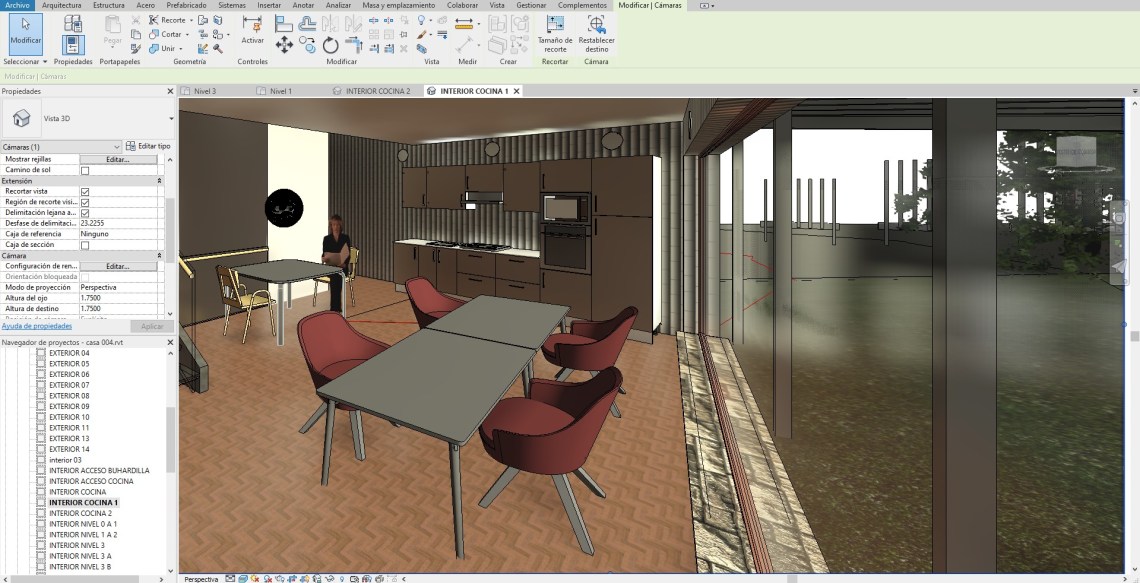Switch to the INTERIOR COCINA 2 view tab
Image resolution: width=1140 pixels, height=583 pixels.
coord(377,91)
